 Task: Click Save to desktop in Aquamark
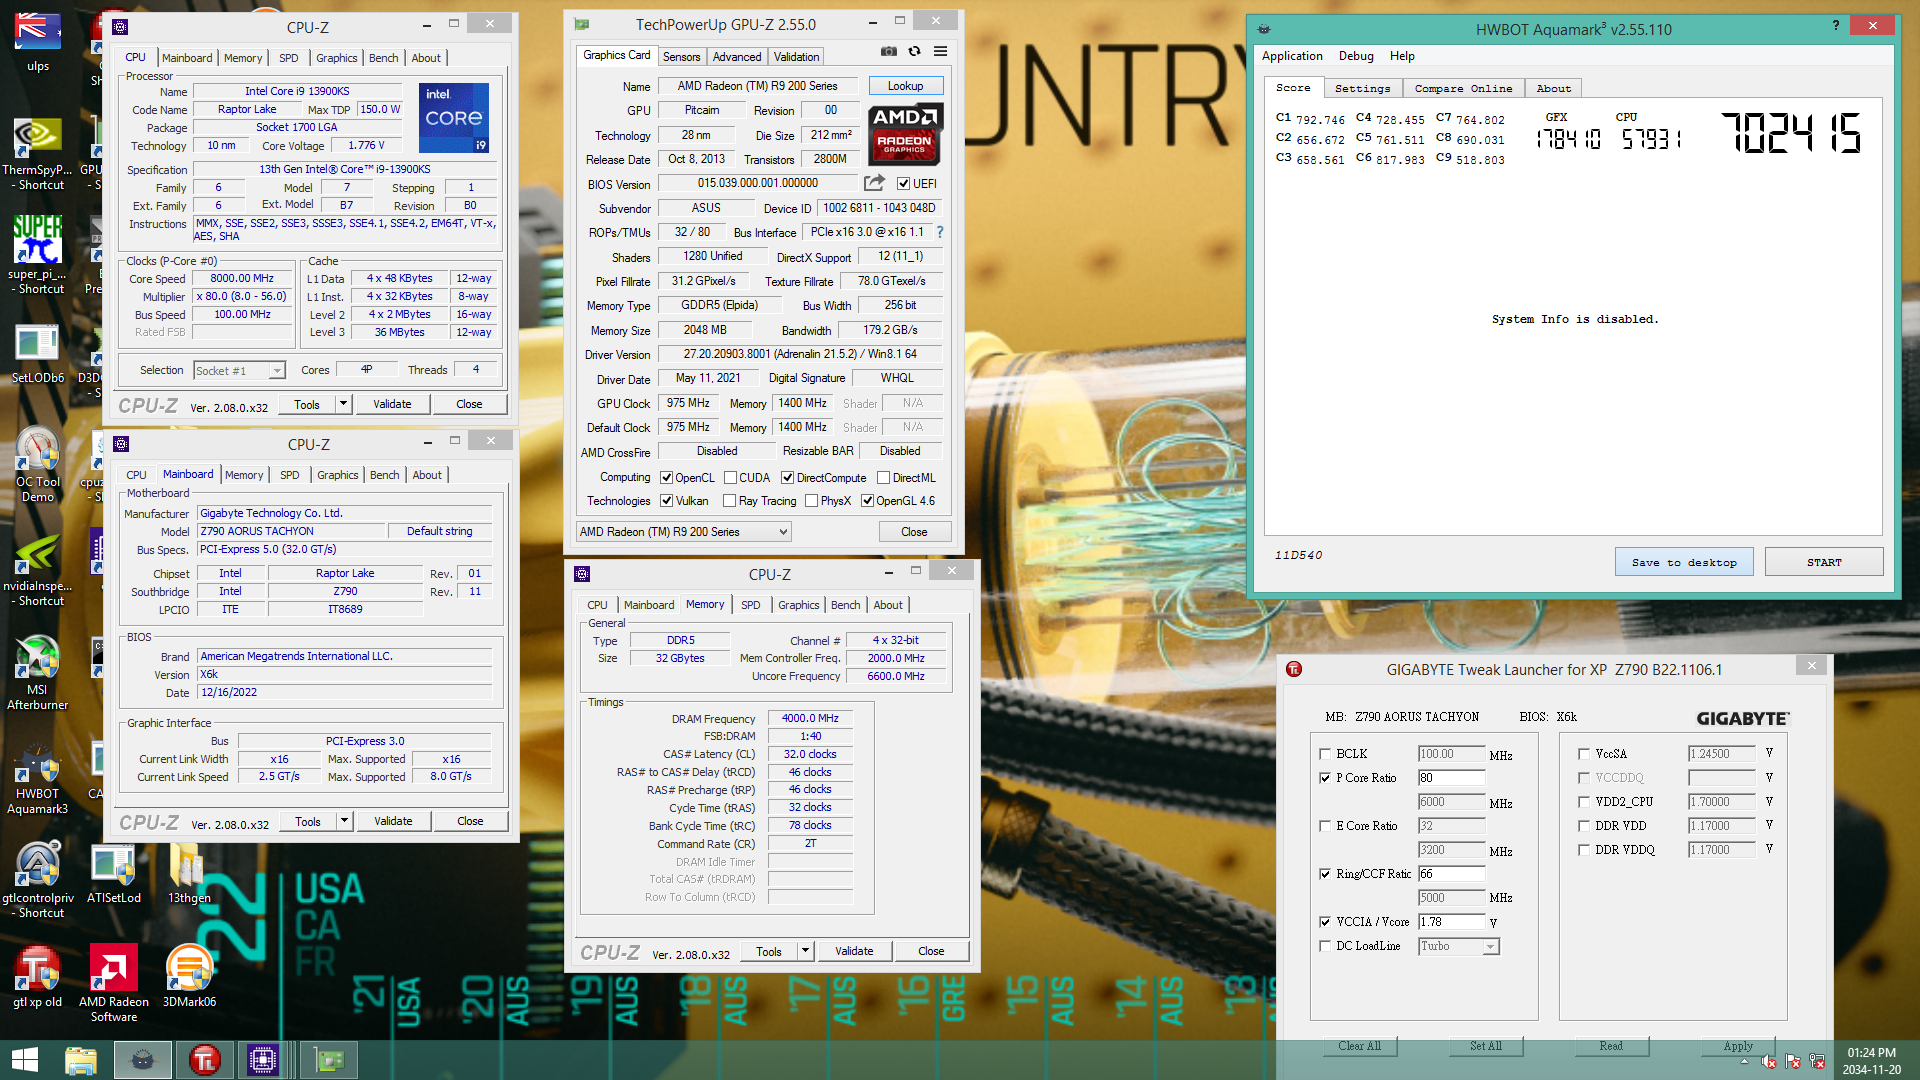coord(1684,562)
